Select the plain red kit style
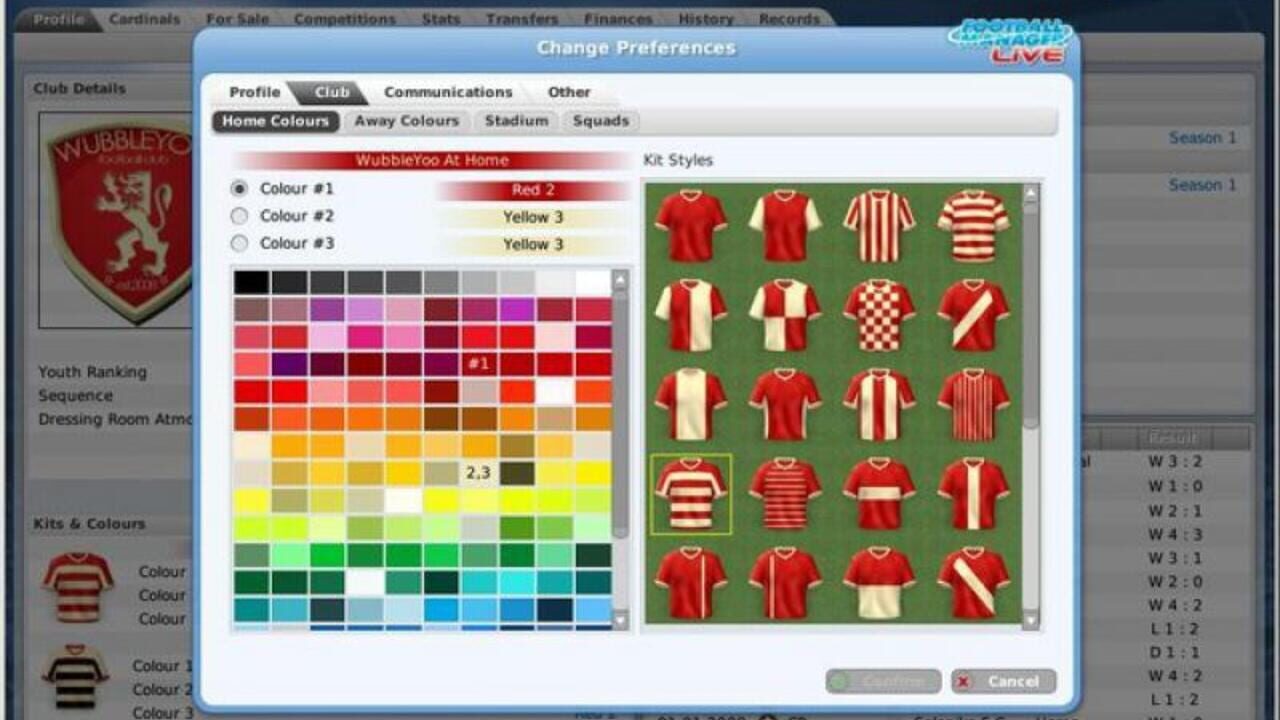1280x720 pixels. (x=691, y=225)
